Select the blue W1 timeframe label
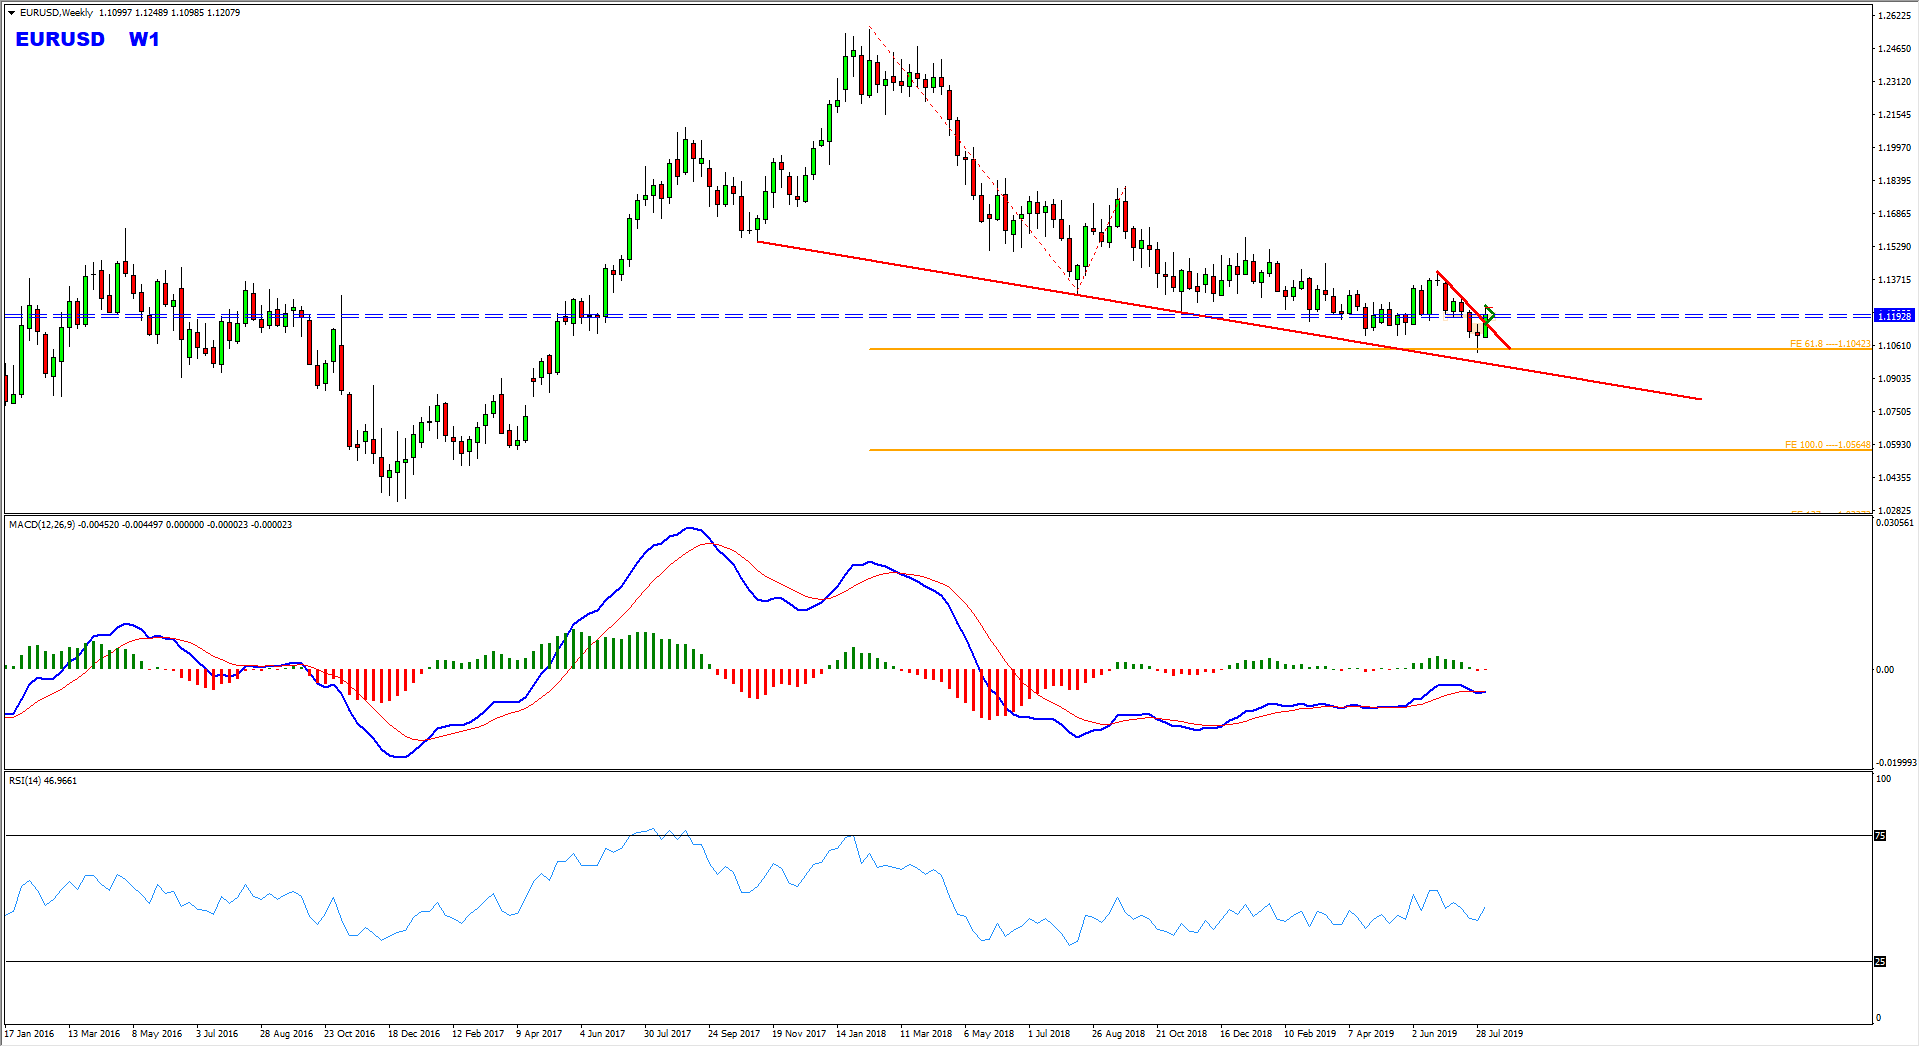Image resolution: width=1920 pixels, height=1047 pixels. coord(144,39)
